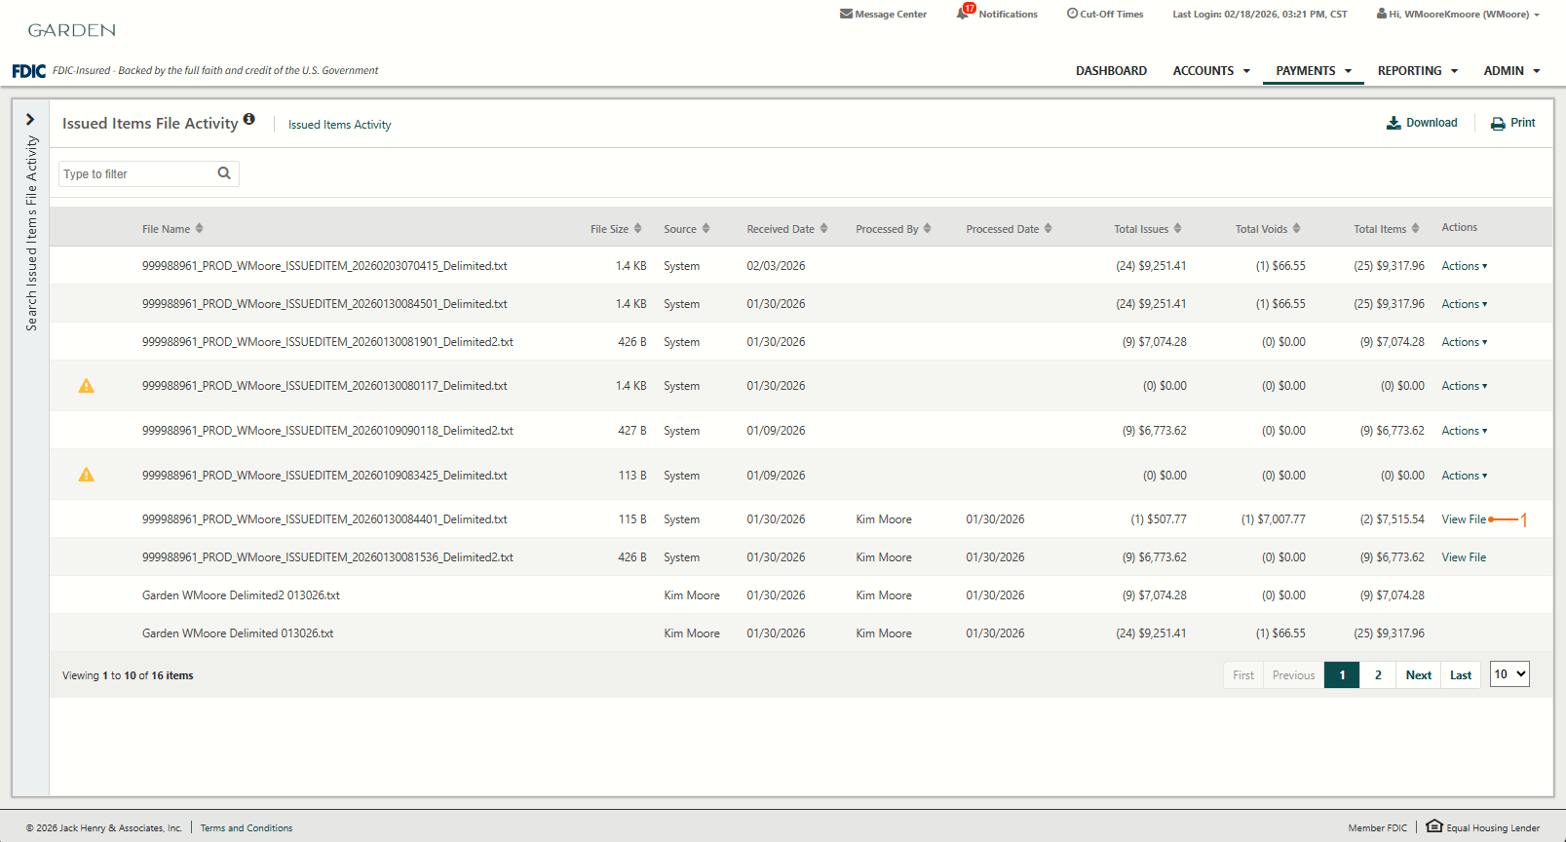1566x842 pixels.
Task: Expand the Search Issued Items sidebar chevron
Action: [30, 120]
